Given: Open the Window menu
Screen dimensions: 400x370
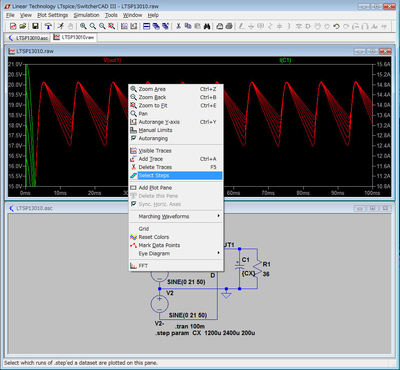Looking at the screenshot, I should click(x=132, y=15).
